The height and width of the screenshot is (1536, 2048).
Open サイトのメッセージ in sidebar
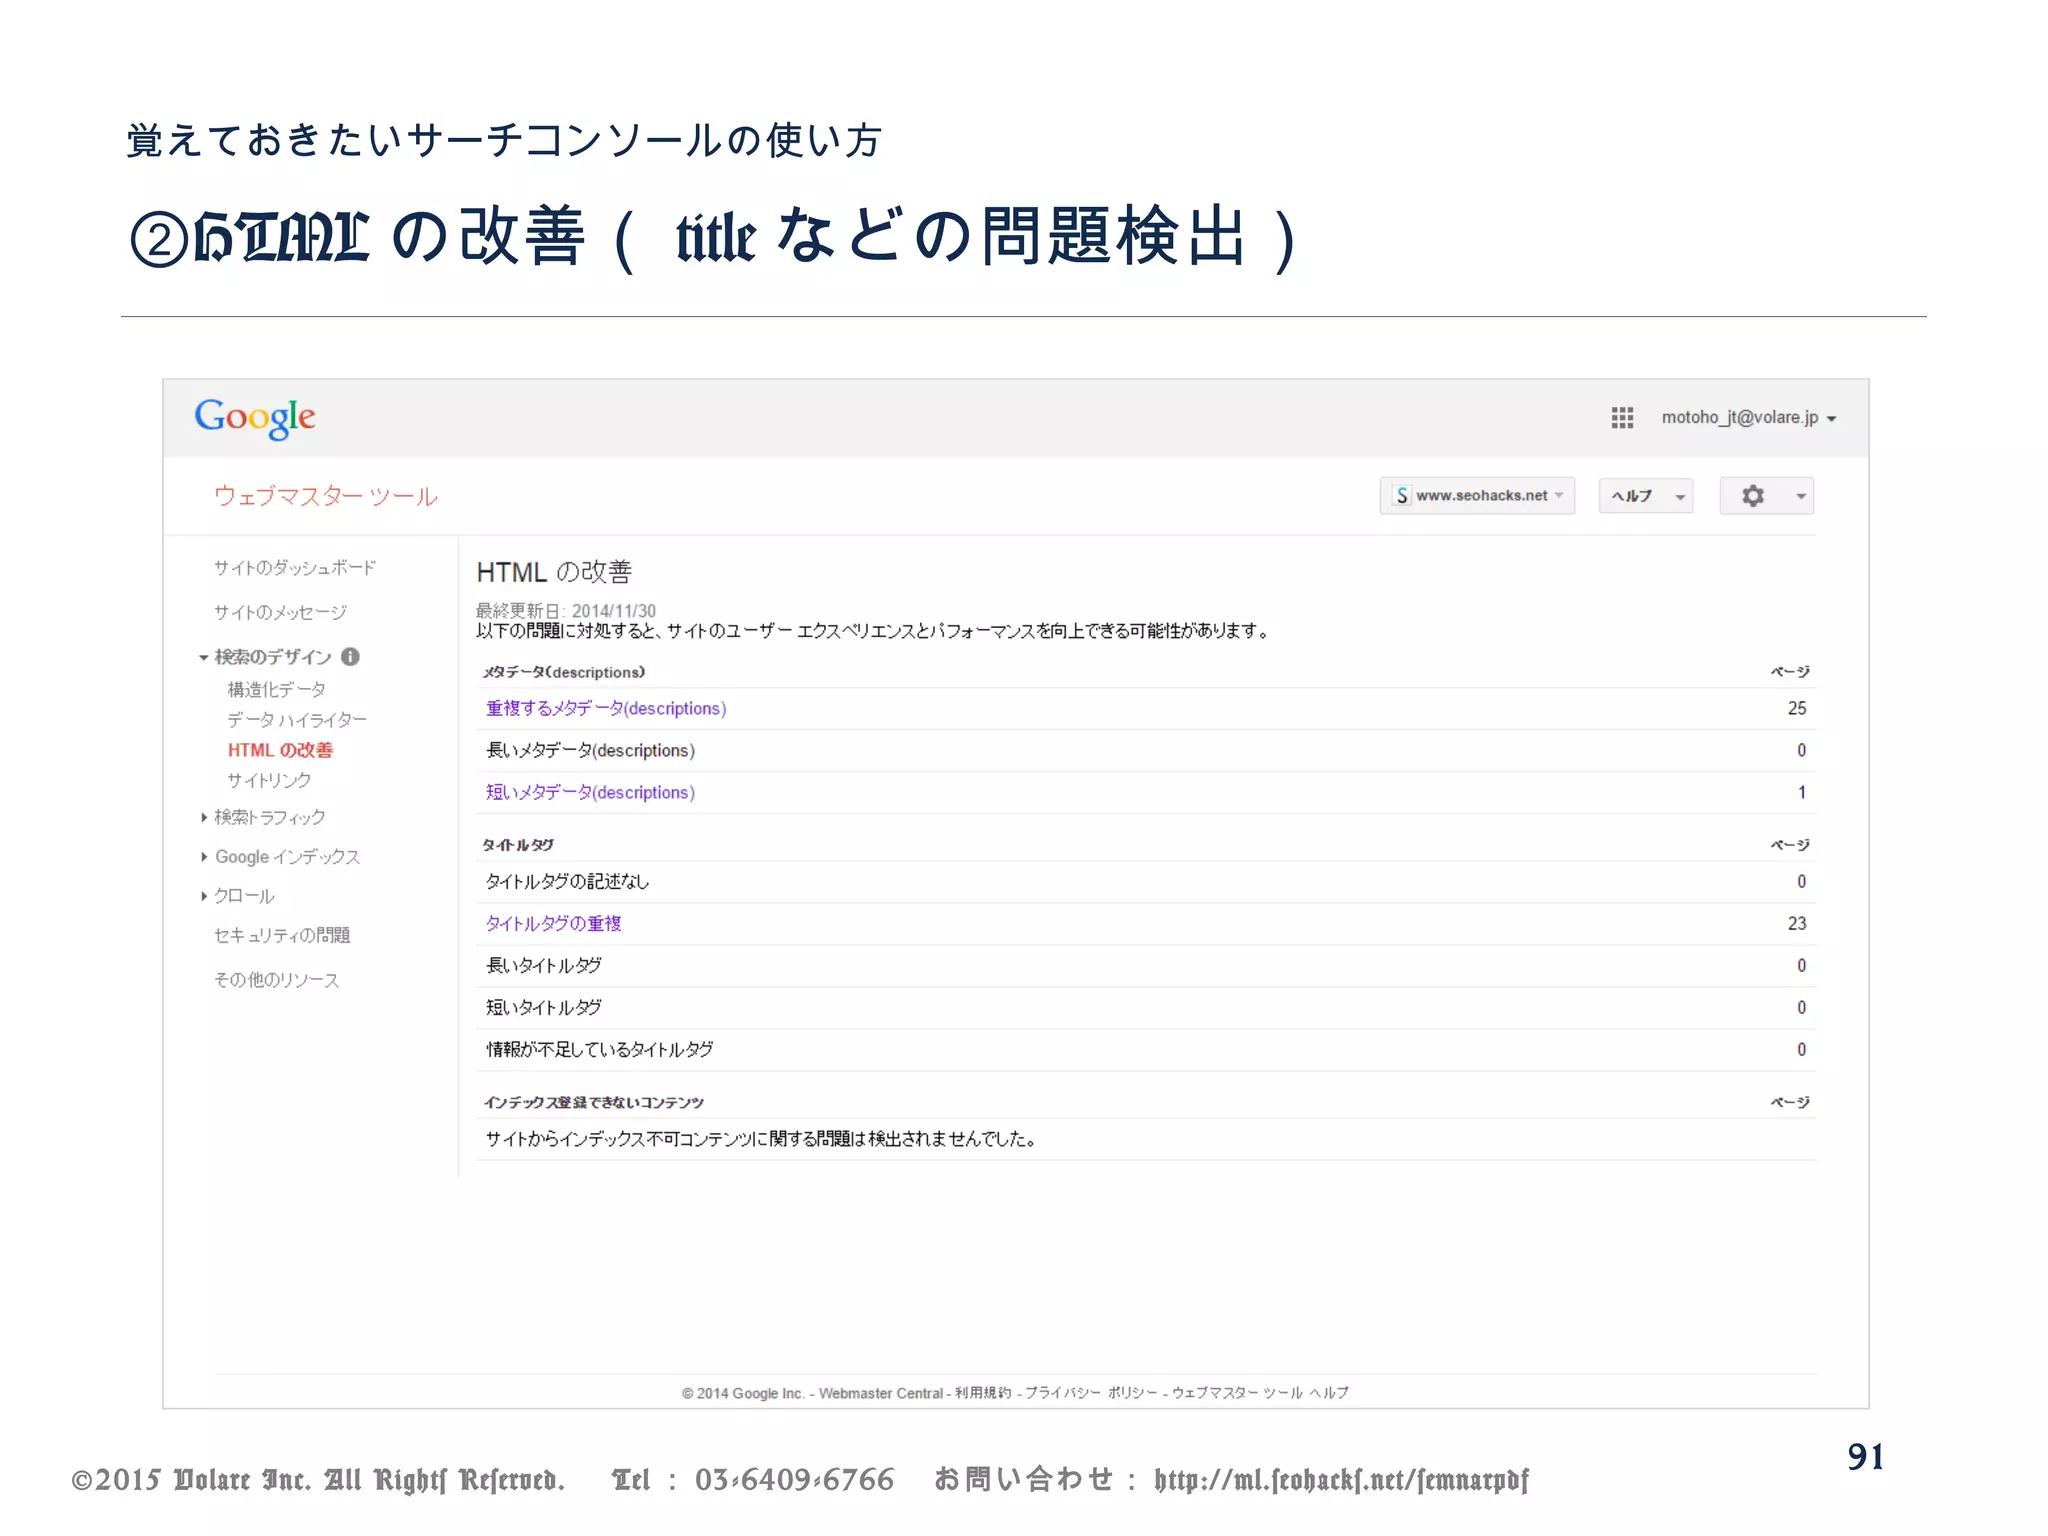(280, 612)
